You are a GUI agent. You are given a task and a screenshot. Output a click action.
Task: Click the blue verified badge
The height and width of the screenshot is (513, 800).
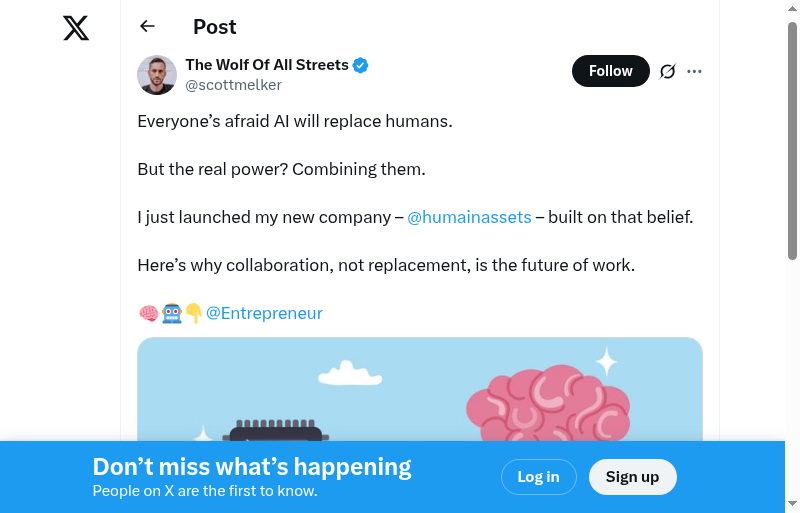[361, 65]
